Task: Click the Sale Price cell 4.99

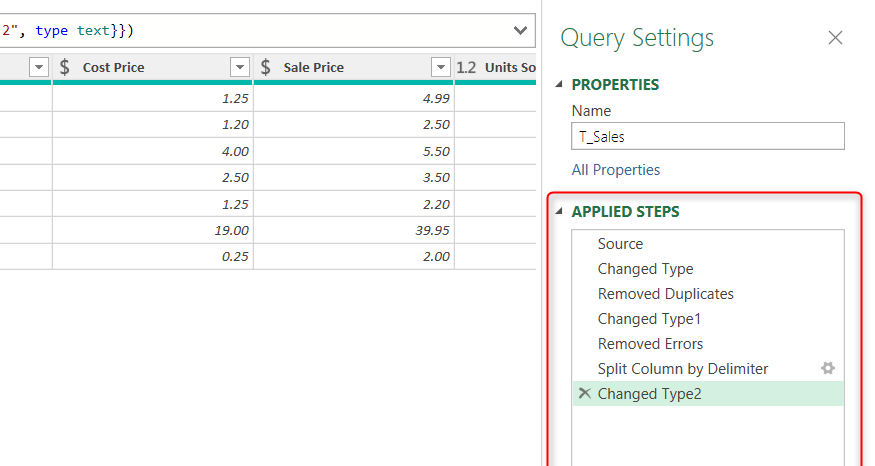Action: pos(354,98)
